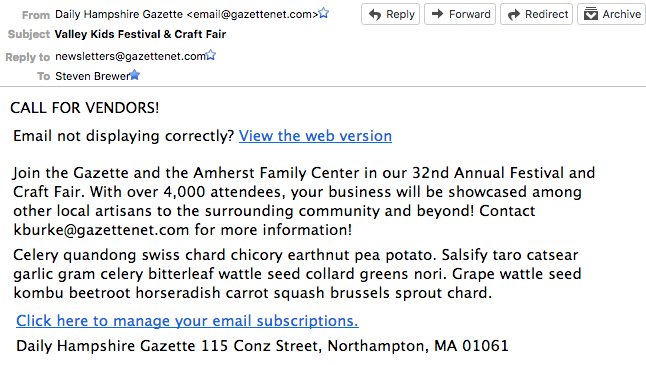Click the reply arrow icon
This screenshot has width=646, height=365.
tap(375, 14)
